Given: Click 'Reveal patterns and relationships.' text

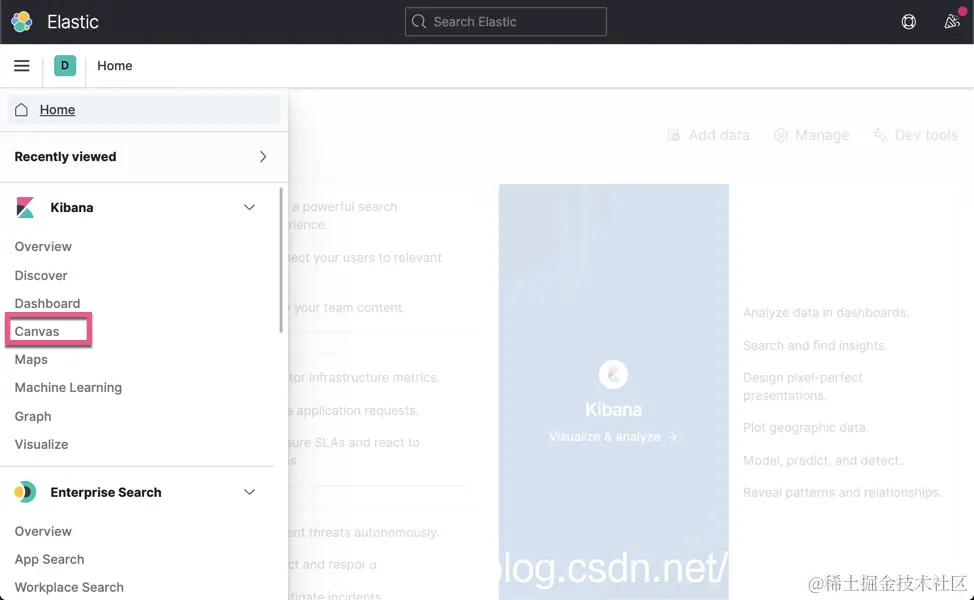Looking at the screenshot, I should tap(842, 493).
